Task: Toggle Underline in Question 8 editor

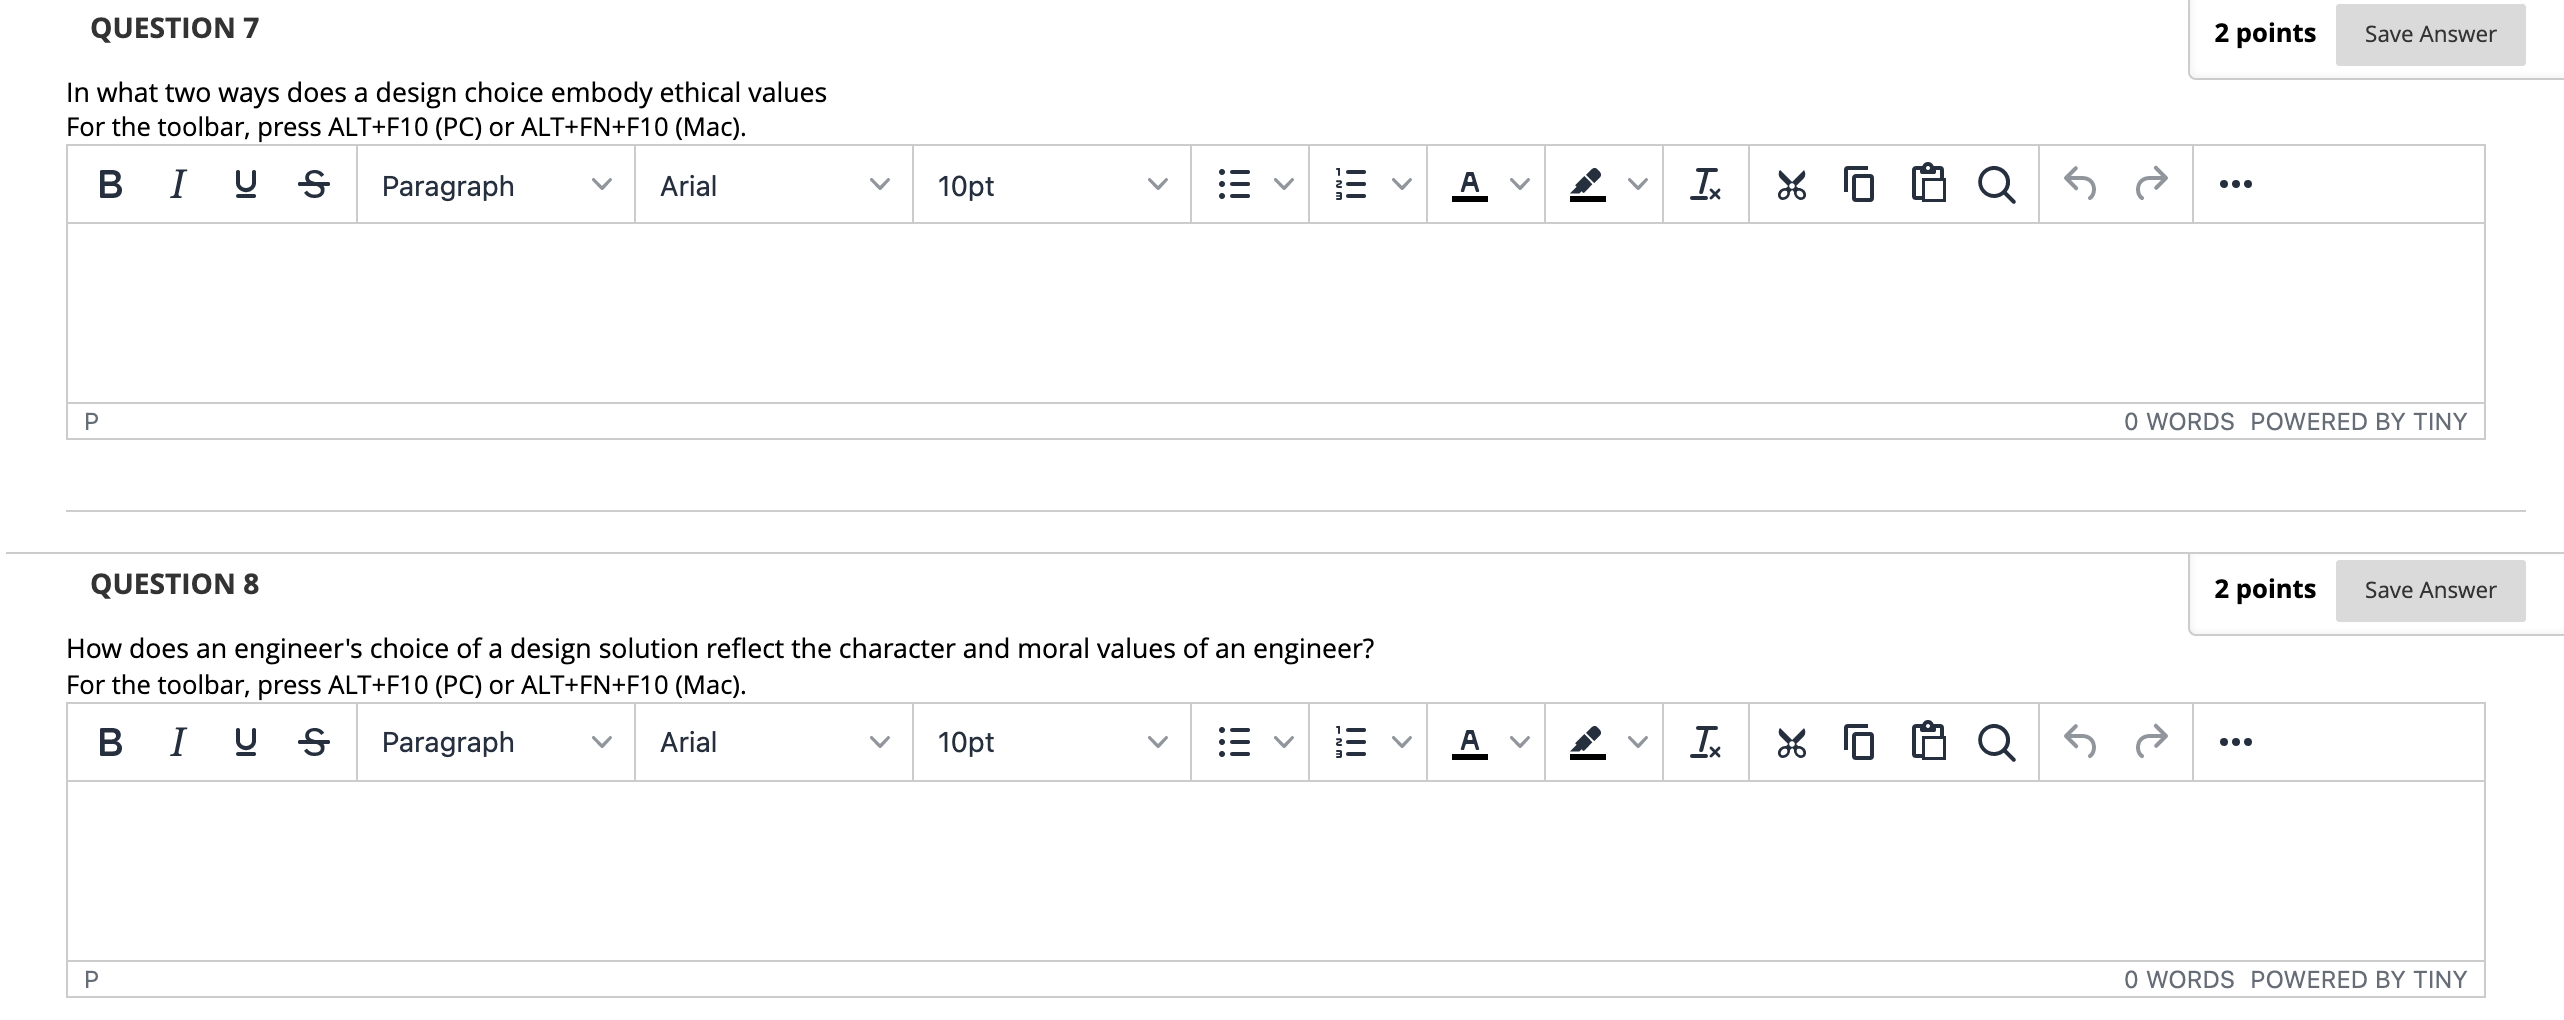Action: [x=245, y=742]
